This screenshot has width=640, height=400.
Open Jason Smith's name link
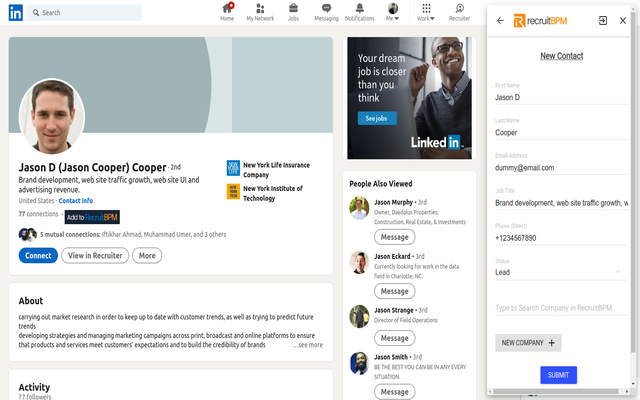coord(391,357)
